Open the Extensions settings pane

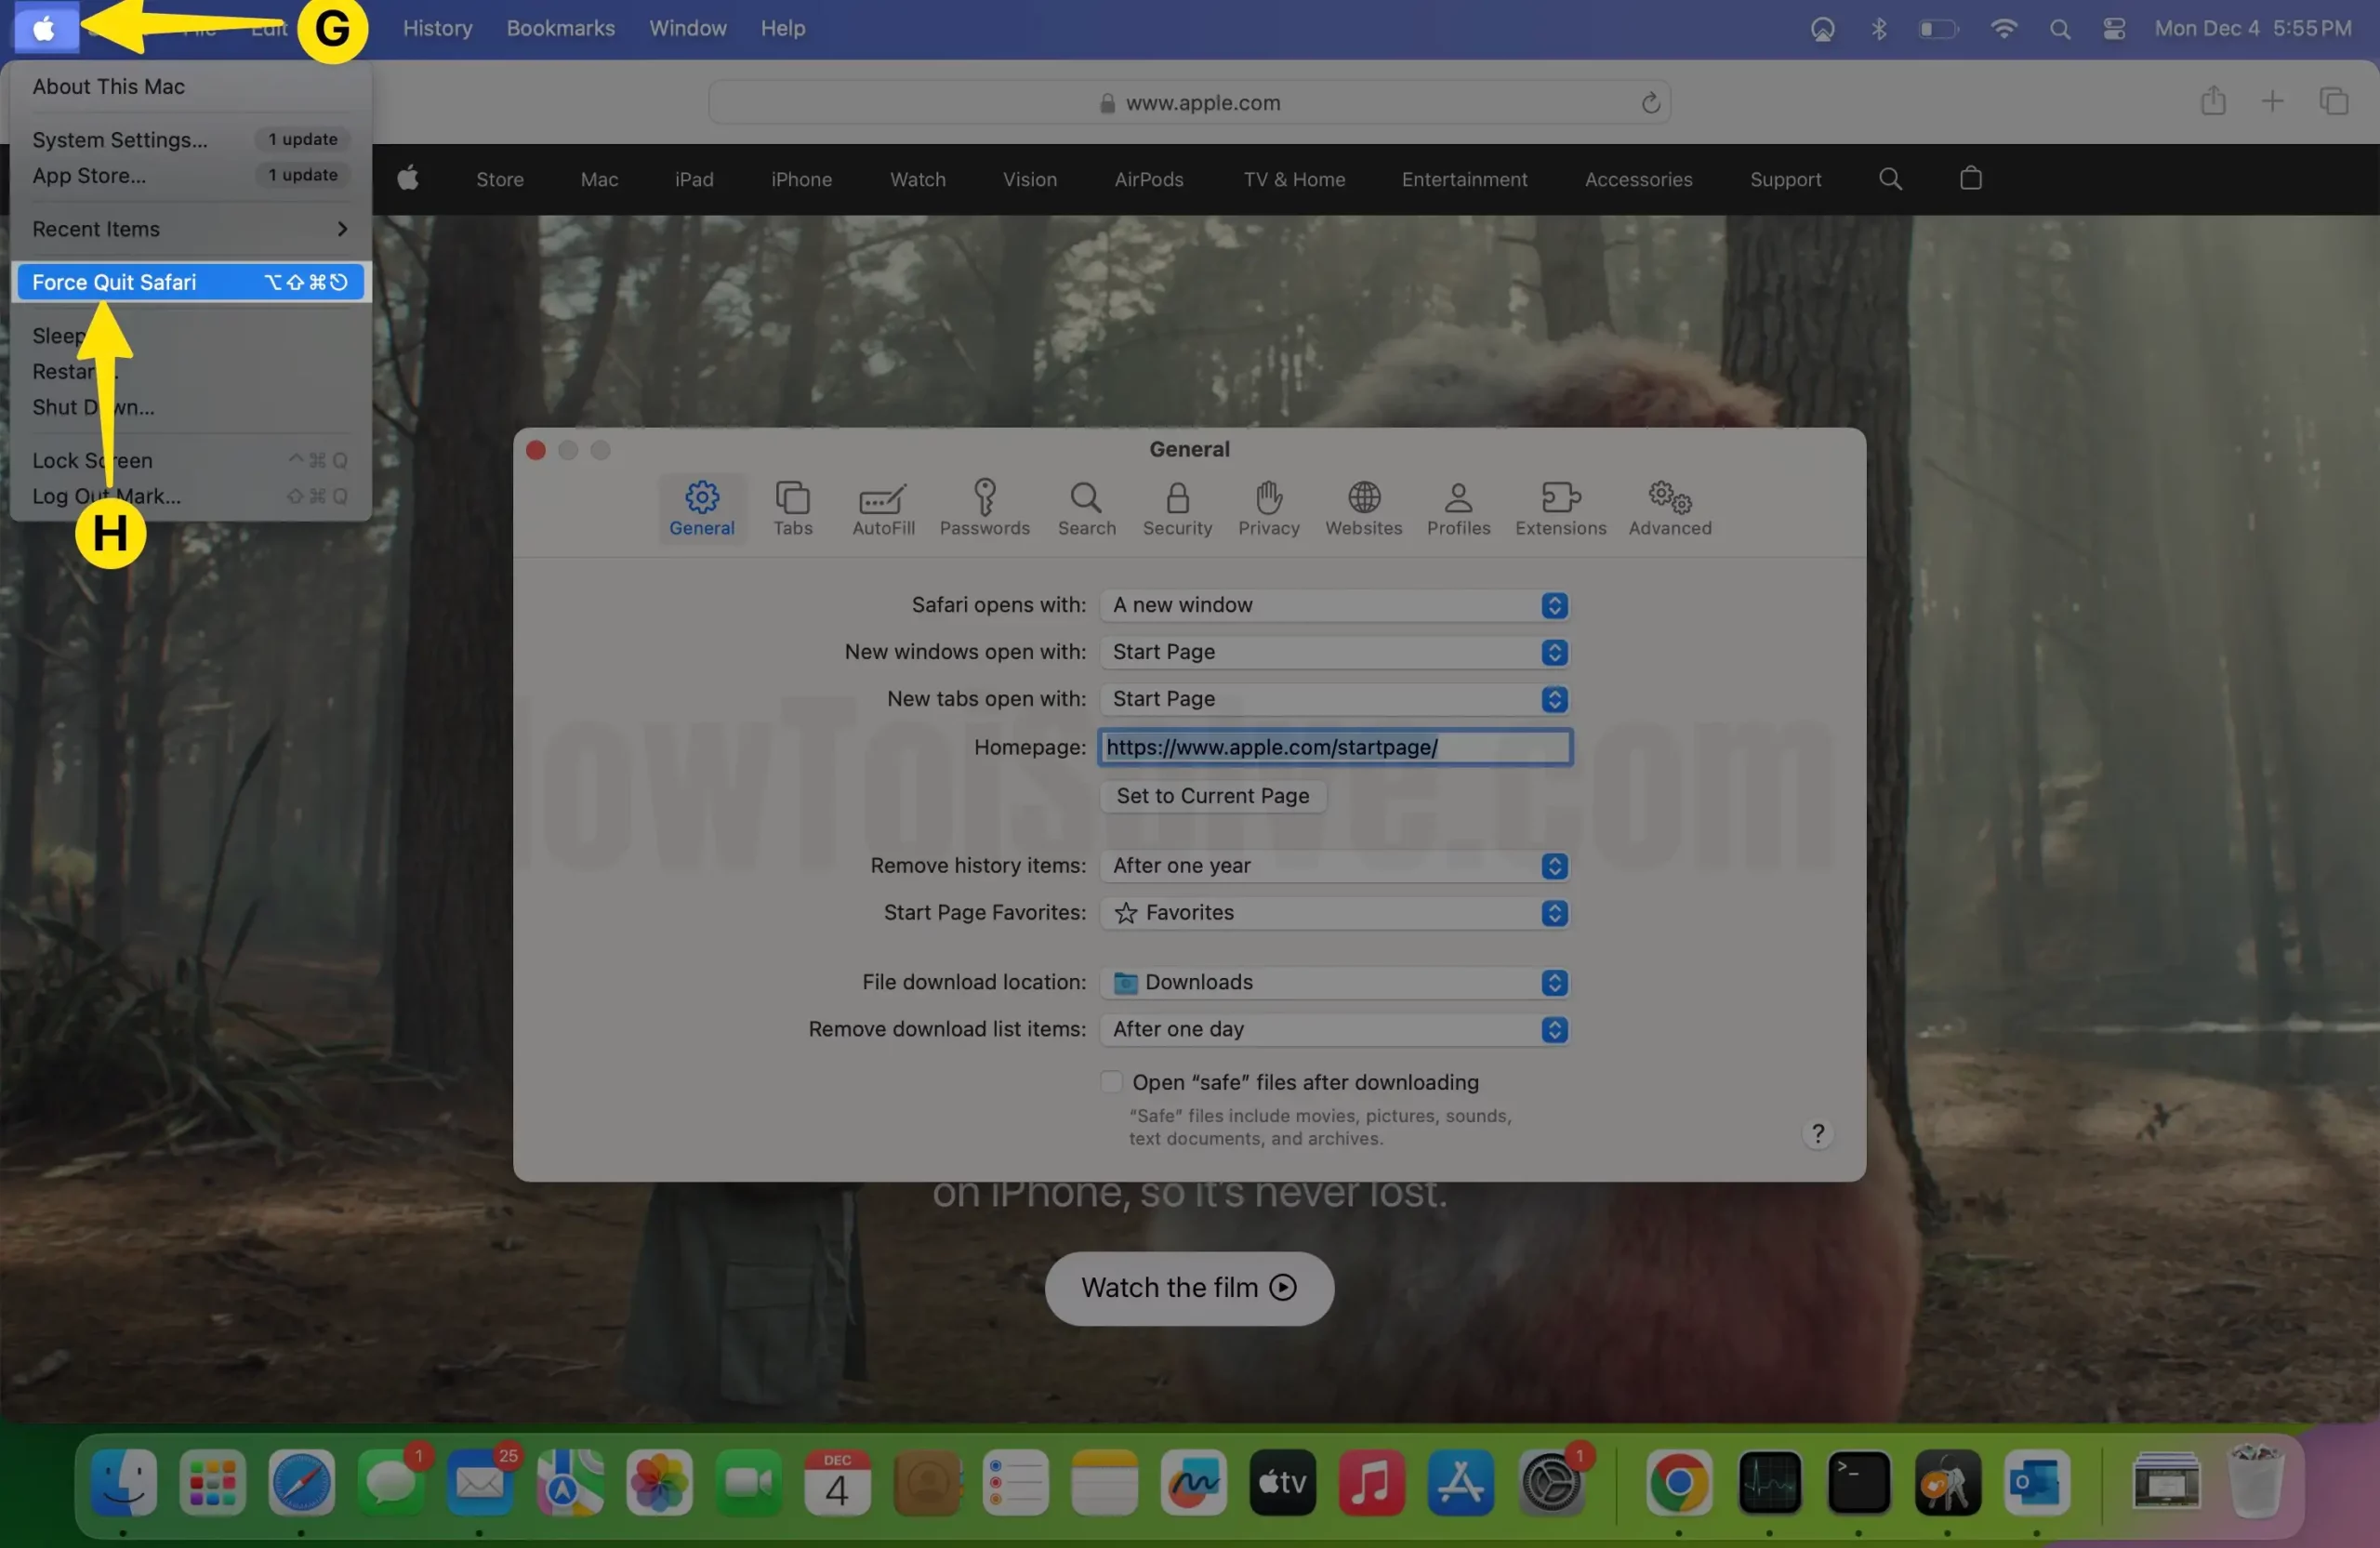pyautogui.click(x=1560, y=508)
